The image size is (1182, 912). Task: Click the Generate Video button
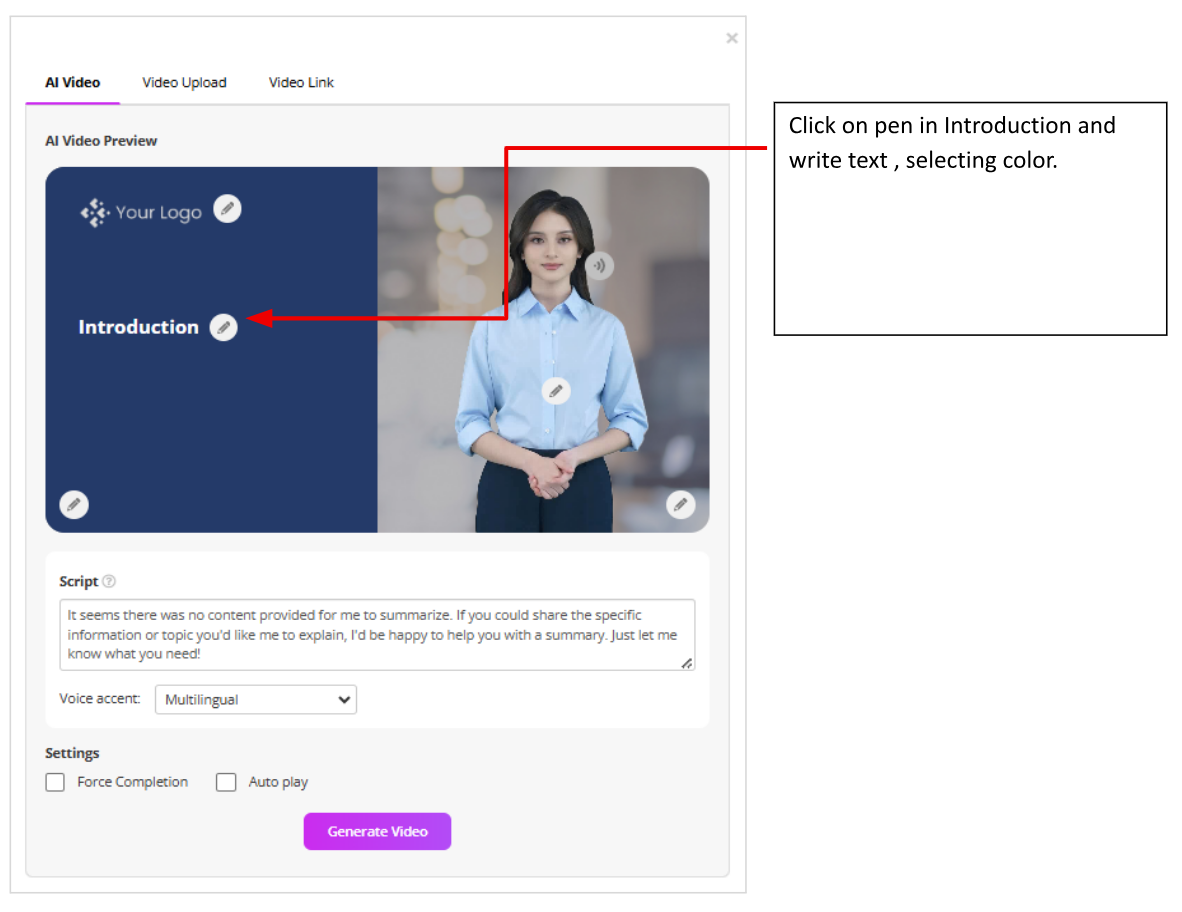point(377,831)
